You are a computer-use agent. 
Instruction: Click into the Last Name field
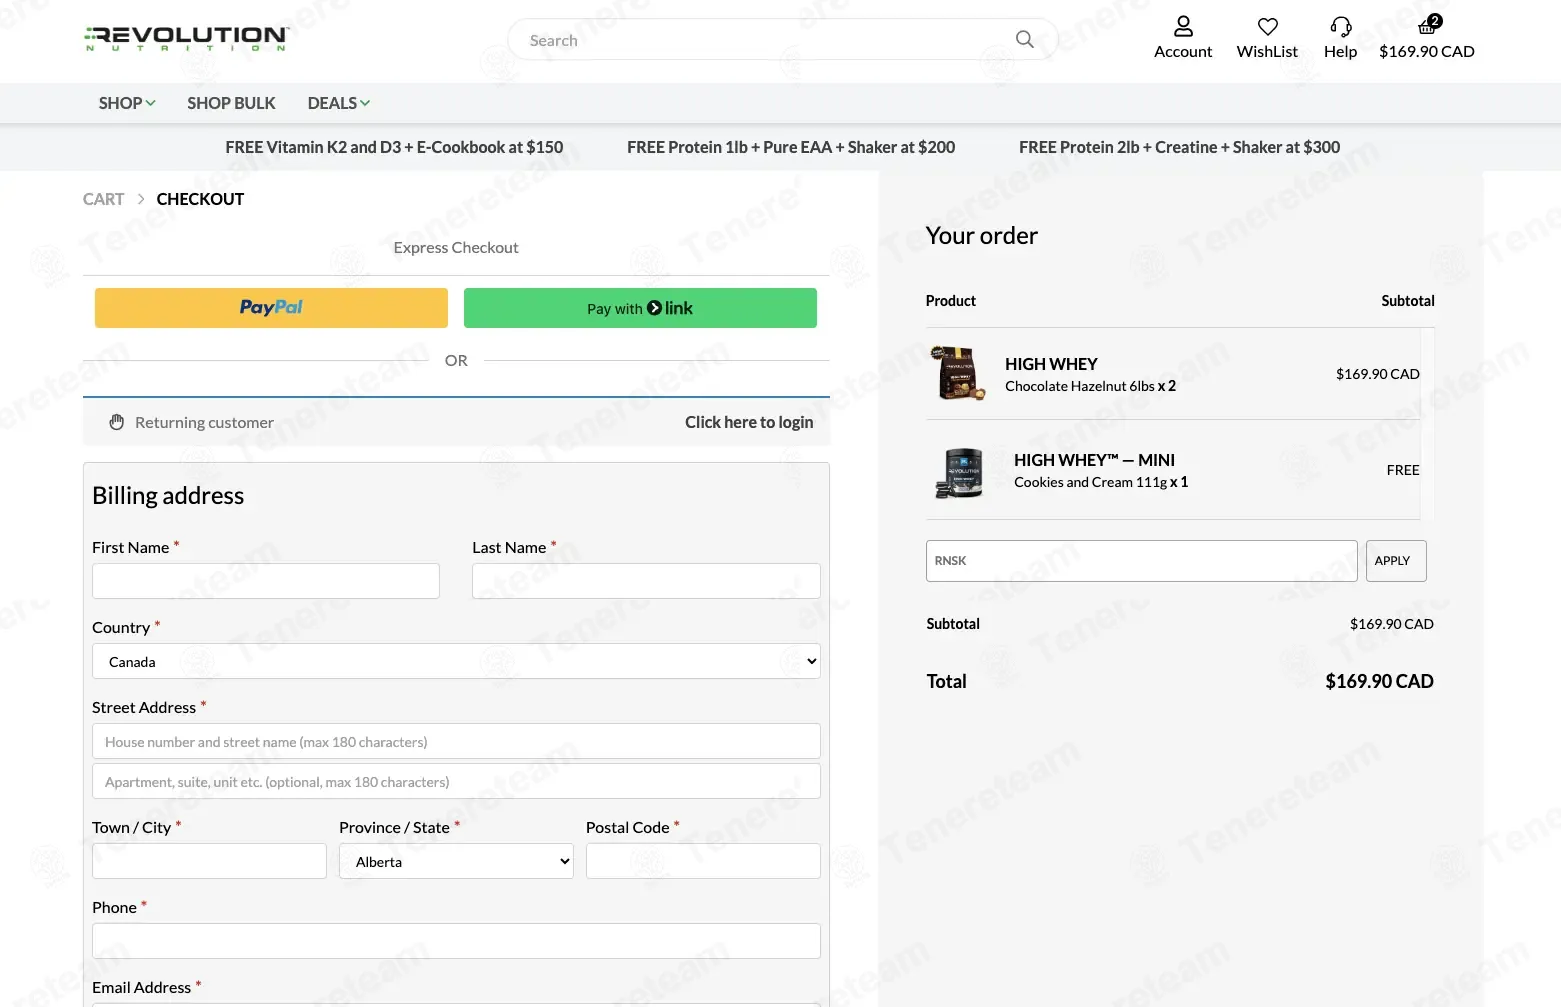[646, 581]
